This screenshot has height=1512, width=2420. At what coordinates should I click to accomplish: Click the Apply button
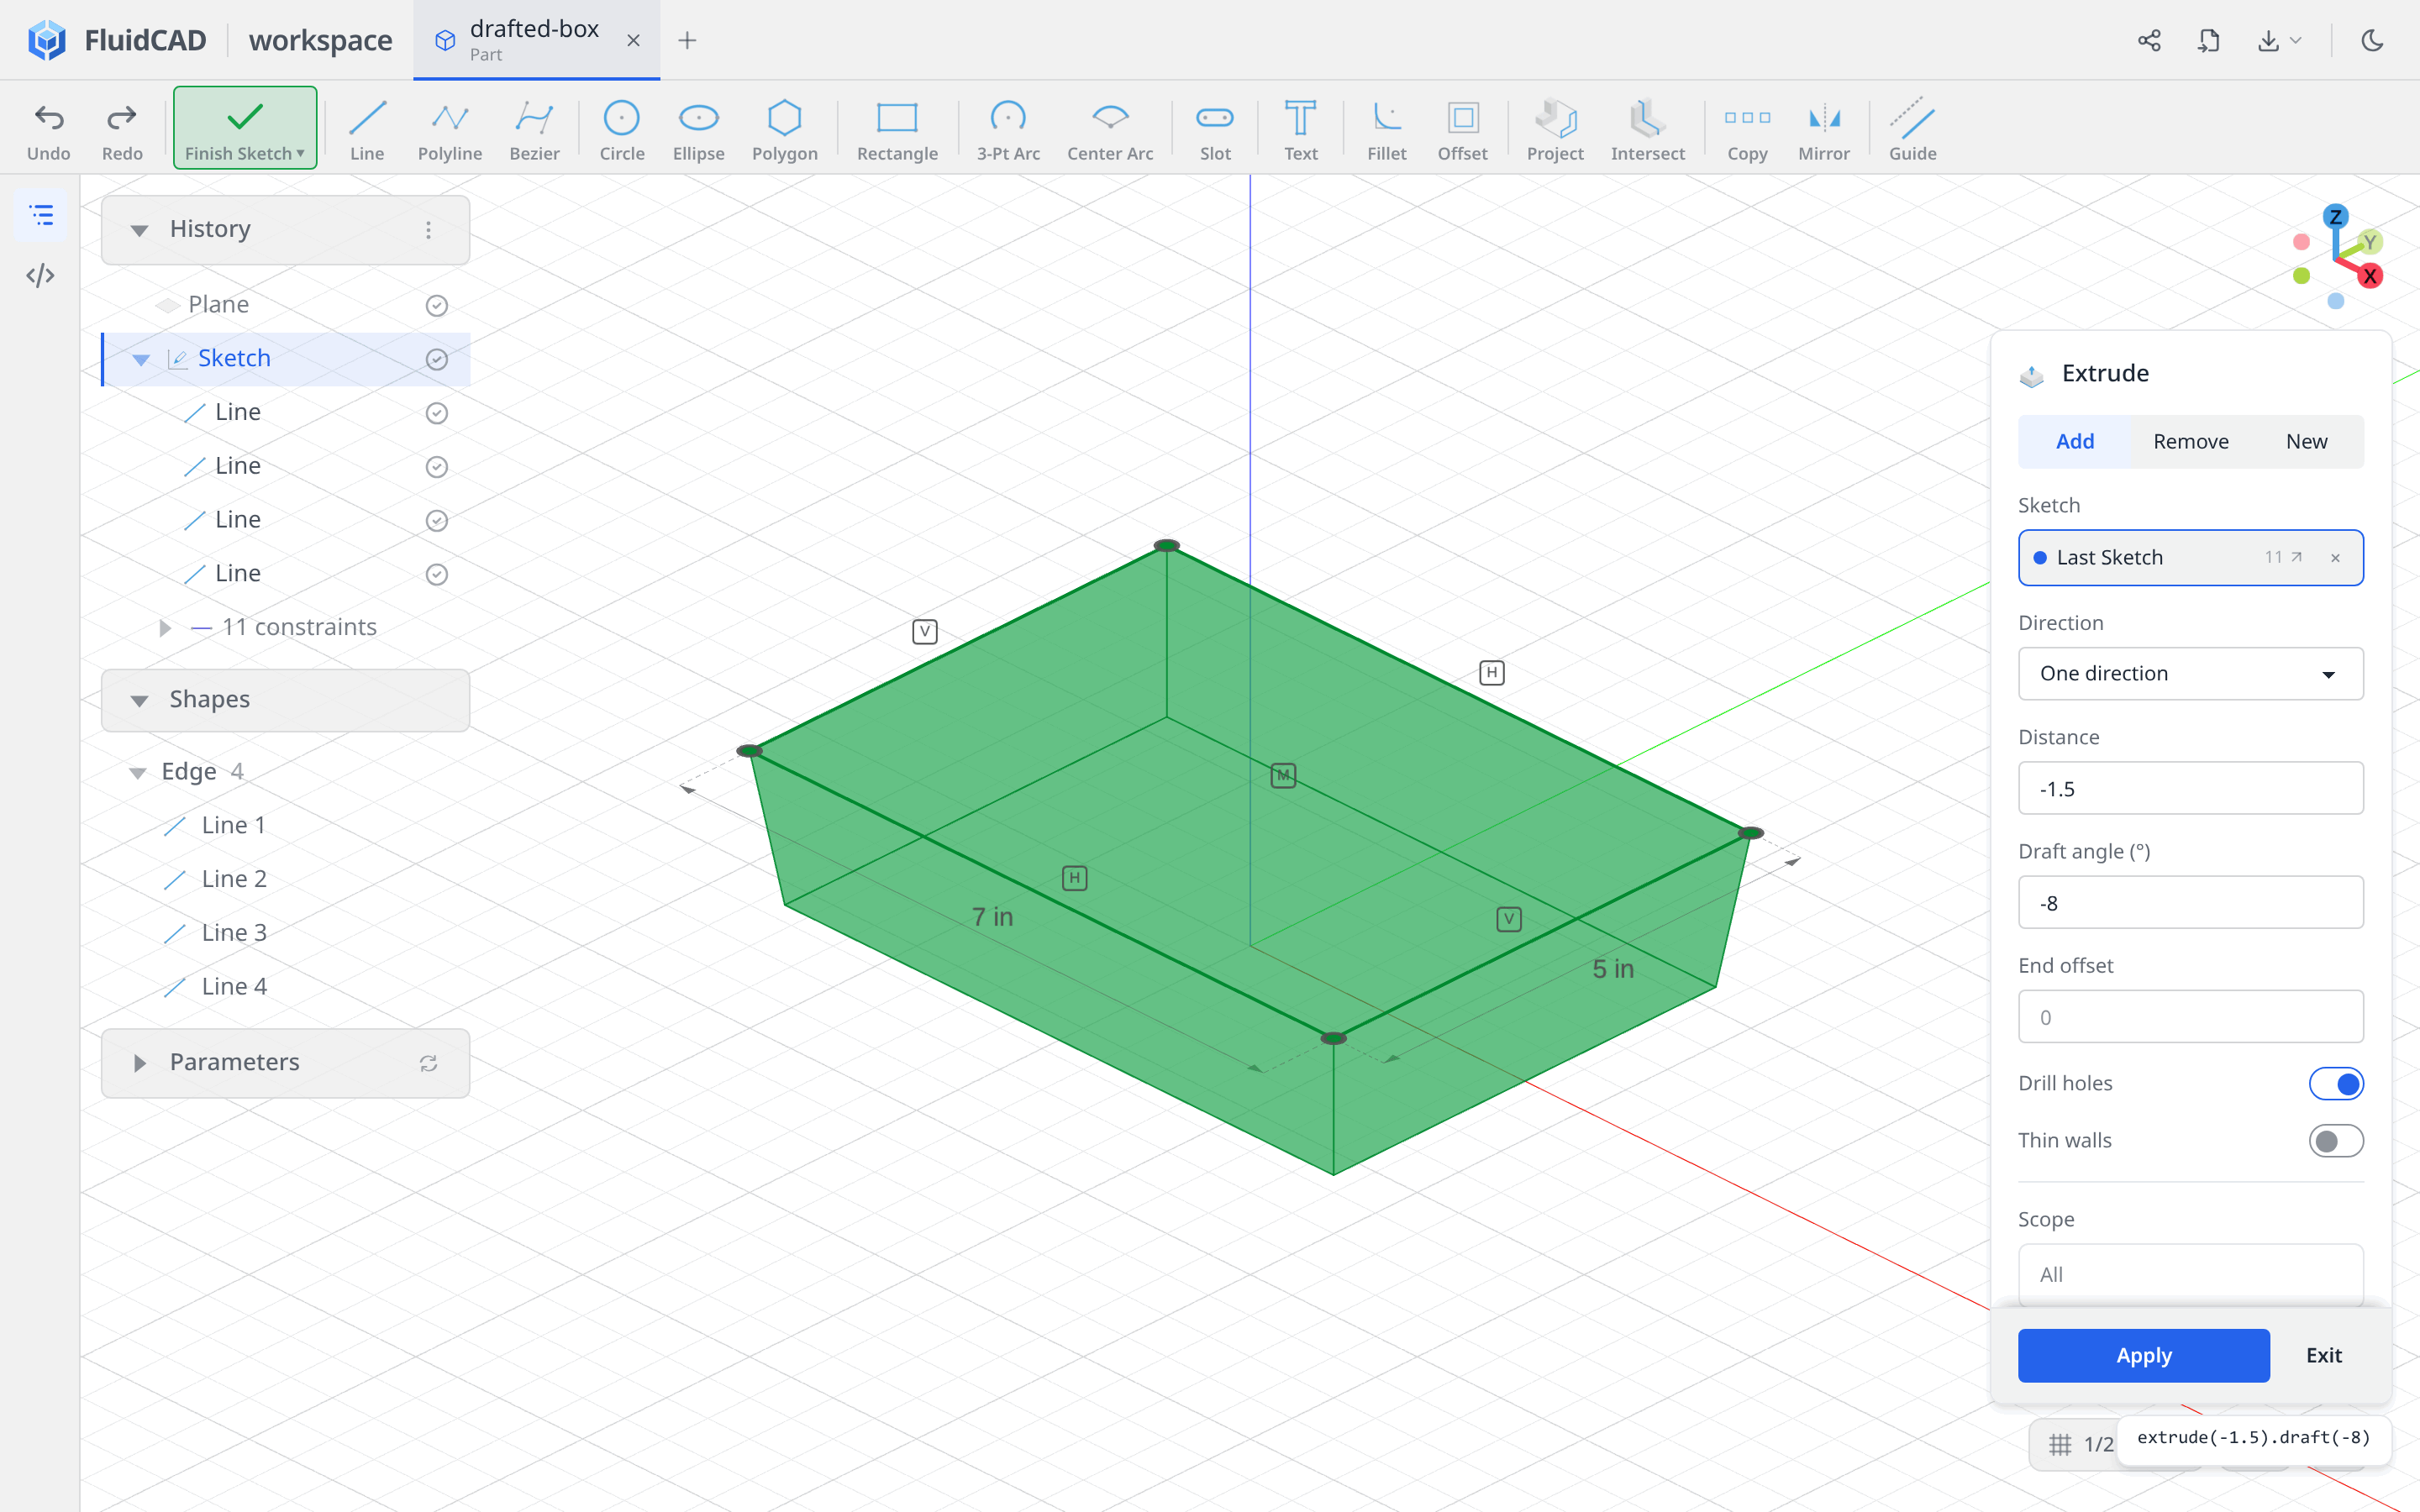tap(2143, 1355)
